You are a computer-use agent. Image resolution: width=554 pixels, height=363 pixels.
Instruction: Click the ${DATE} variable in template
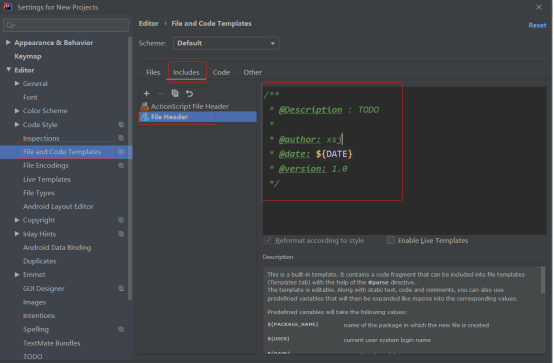pos(334,154)
